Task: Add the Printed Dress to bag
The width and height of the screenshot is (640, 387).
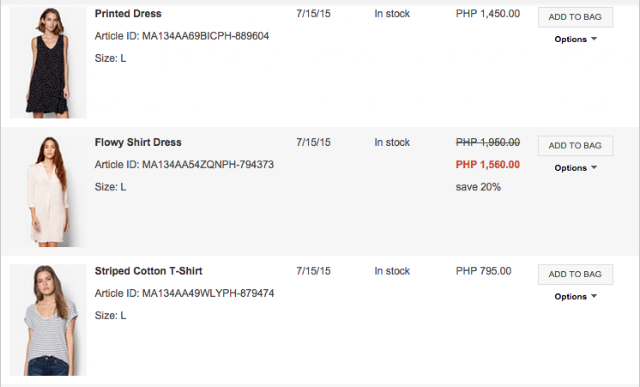Action: tap(575, 17)
